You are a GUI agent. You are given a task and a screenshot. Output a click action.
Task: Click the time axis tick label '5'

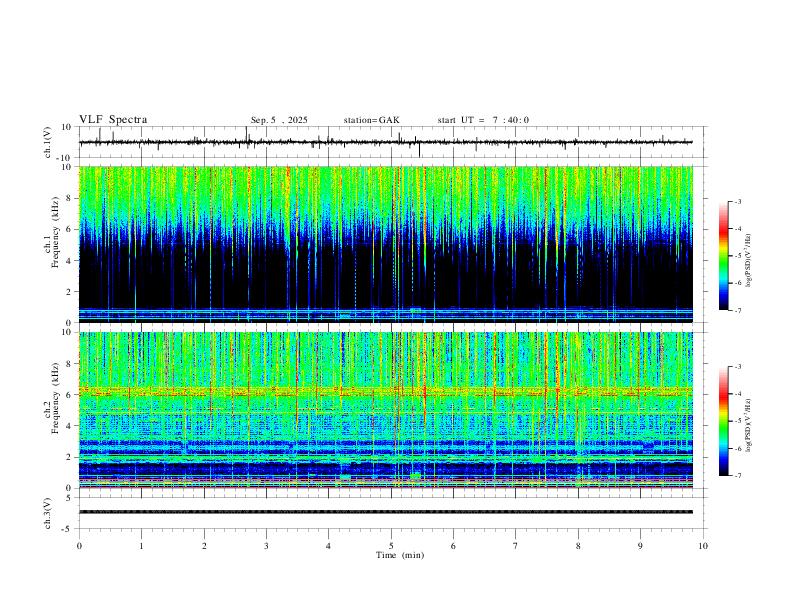coord(391,546)
